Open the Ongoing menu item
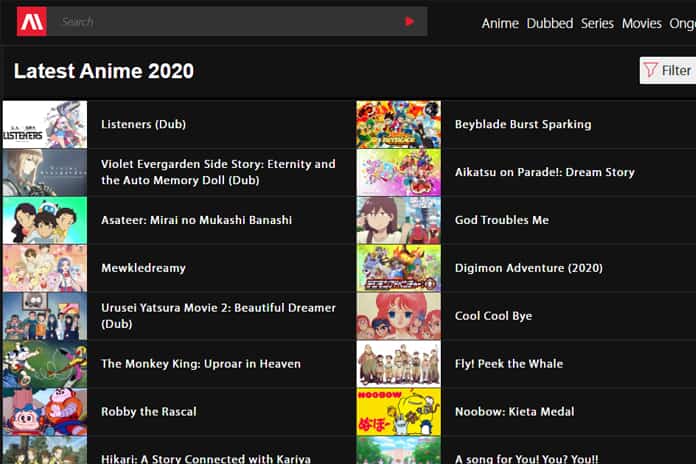696x464 pixels. (x=683, y=23)
